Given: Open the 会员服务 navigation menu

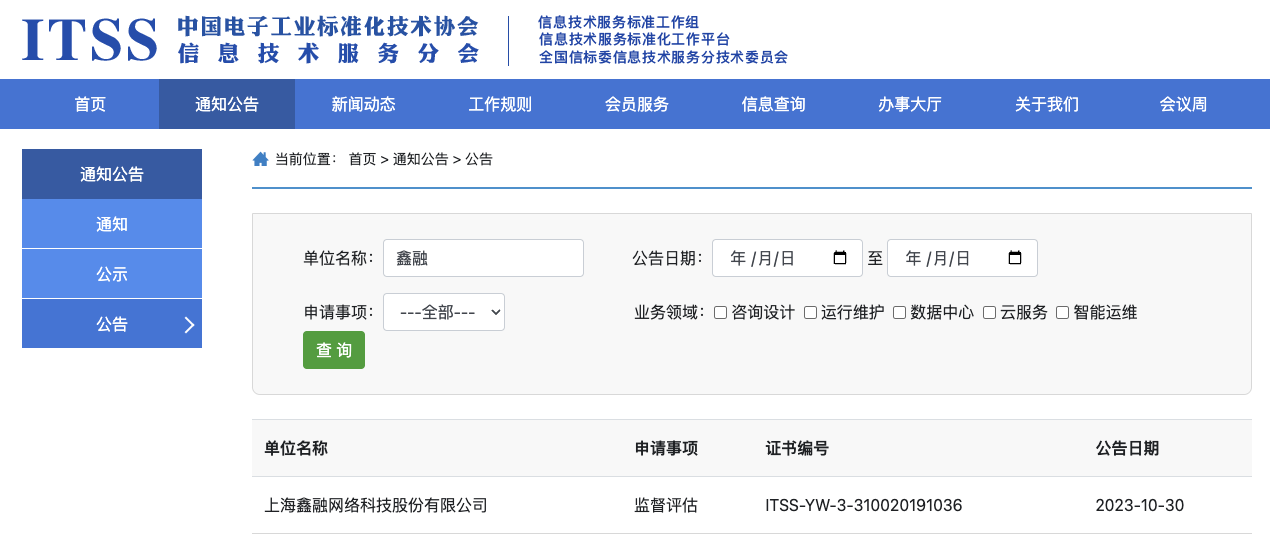Looking at the screenshot, I should (636, 104).
